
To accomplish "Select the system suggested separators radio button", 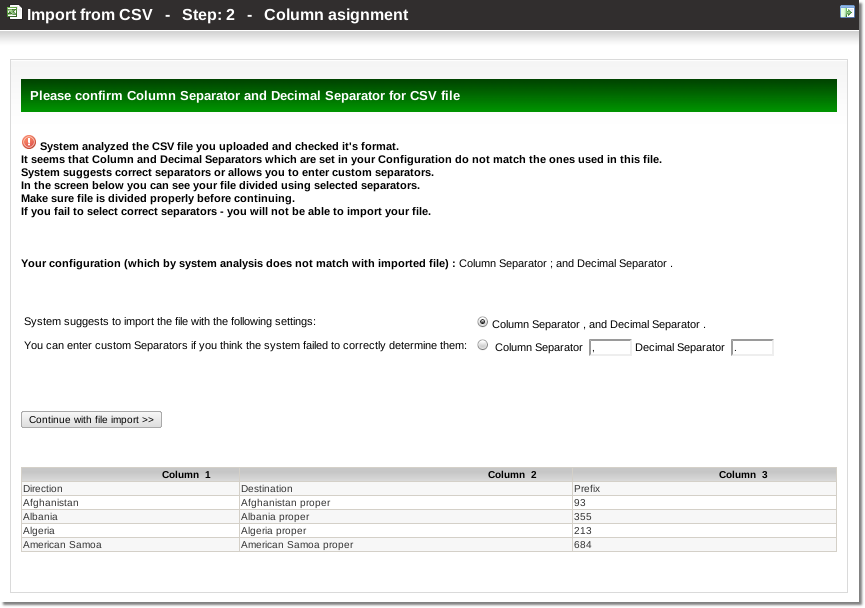I will [483, 322].
